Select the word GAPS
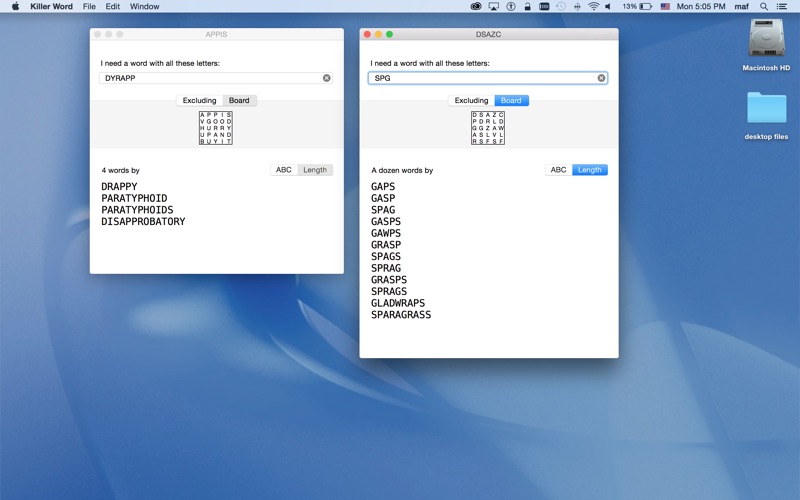The image size is (800, 500). pos(383,187)
